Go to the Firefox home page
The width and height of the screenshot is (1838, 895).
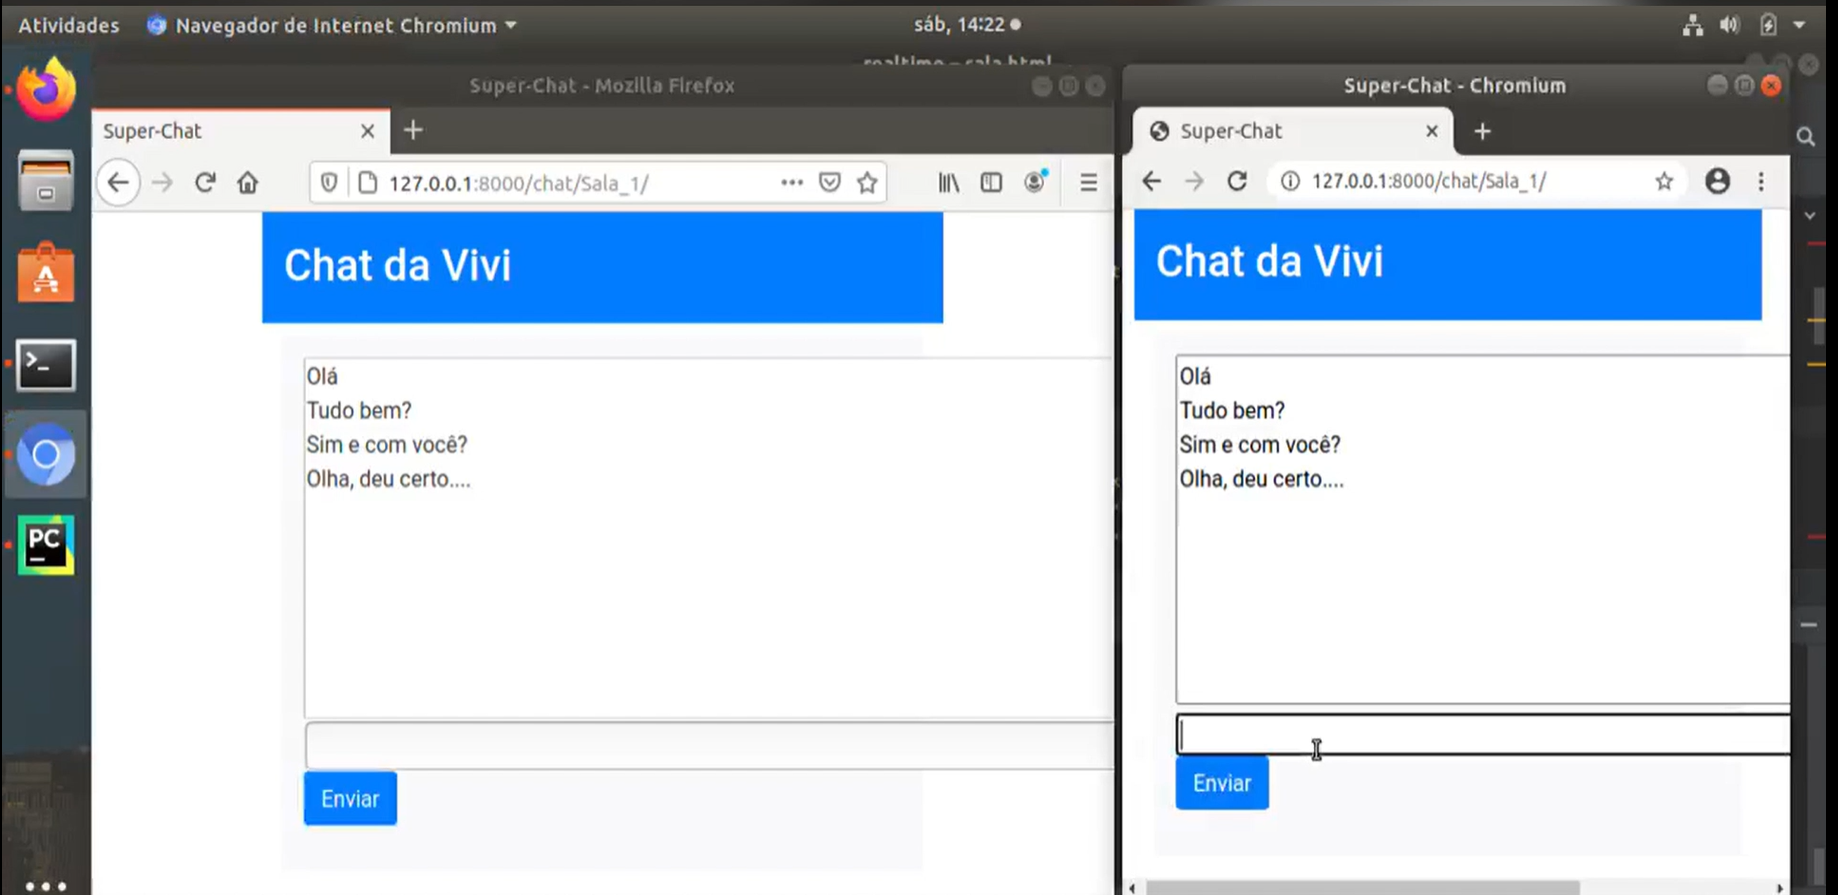248,183
